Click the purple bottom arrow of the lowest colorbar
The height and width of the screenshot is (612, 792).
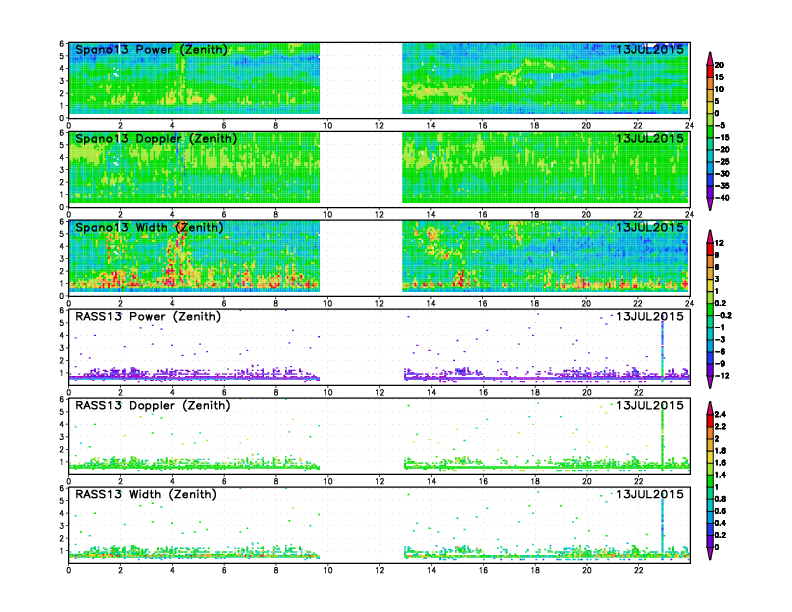coord(710,553)
